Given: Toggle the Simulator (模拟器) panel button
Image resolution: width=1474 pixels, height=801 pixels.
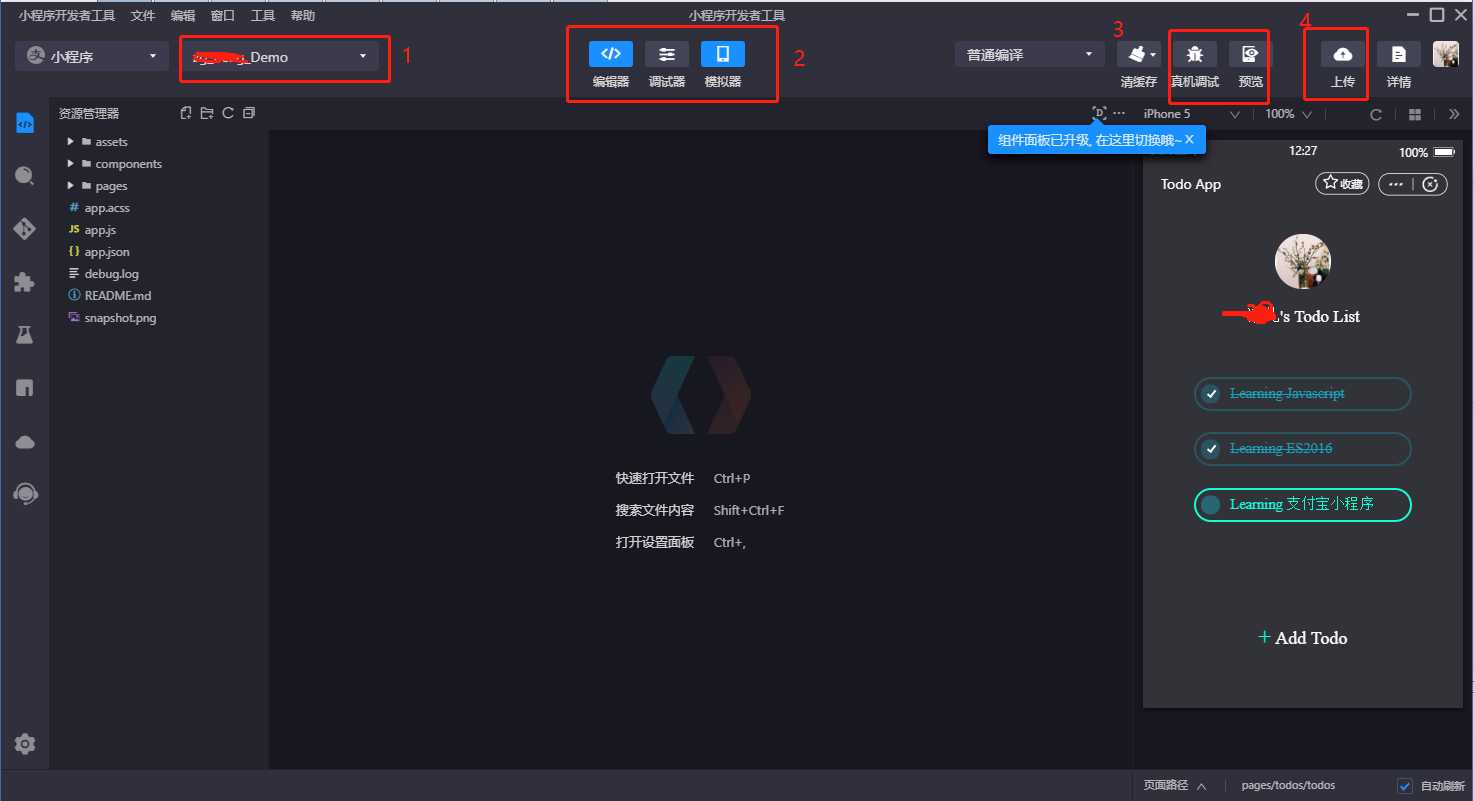Looking at the screenshot, I should (x=722, y=55).
